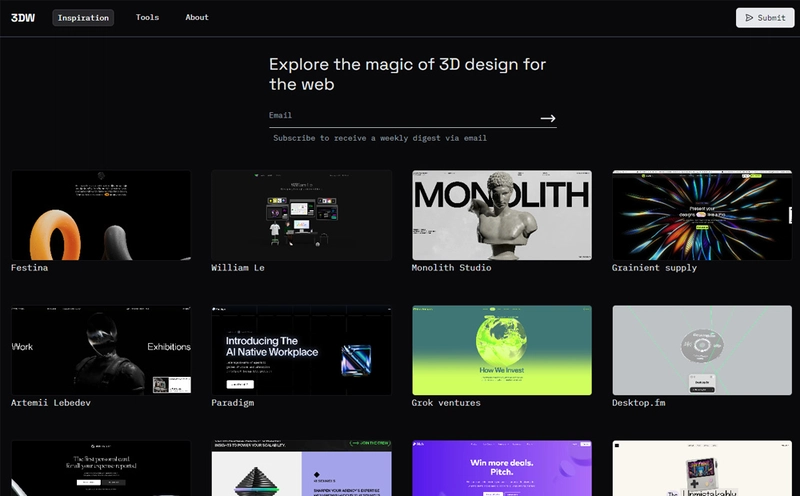Open the Monolith Studio thumbnail

click(502, 215)
